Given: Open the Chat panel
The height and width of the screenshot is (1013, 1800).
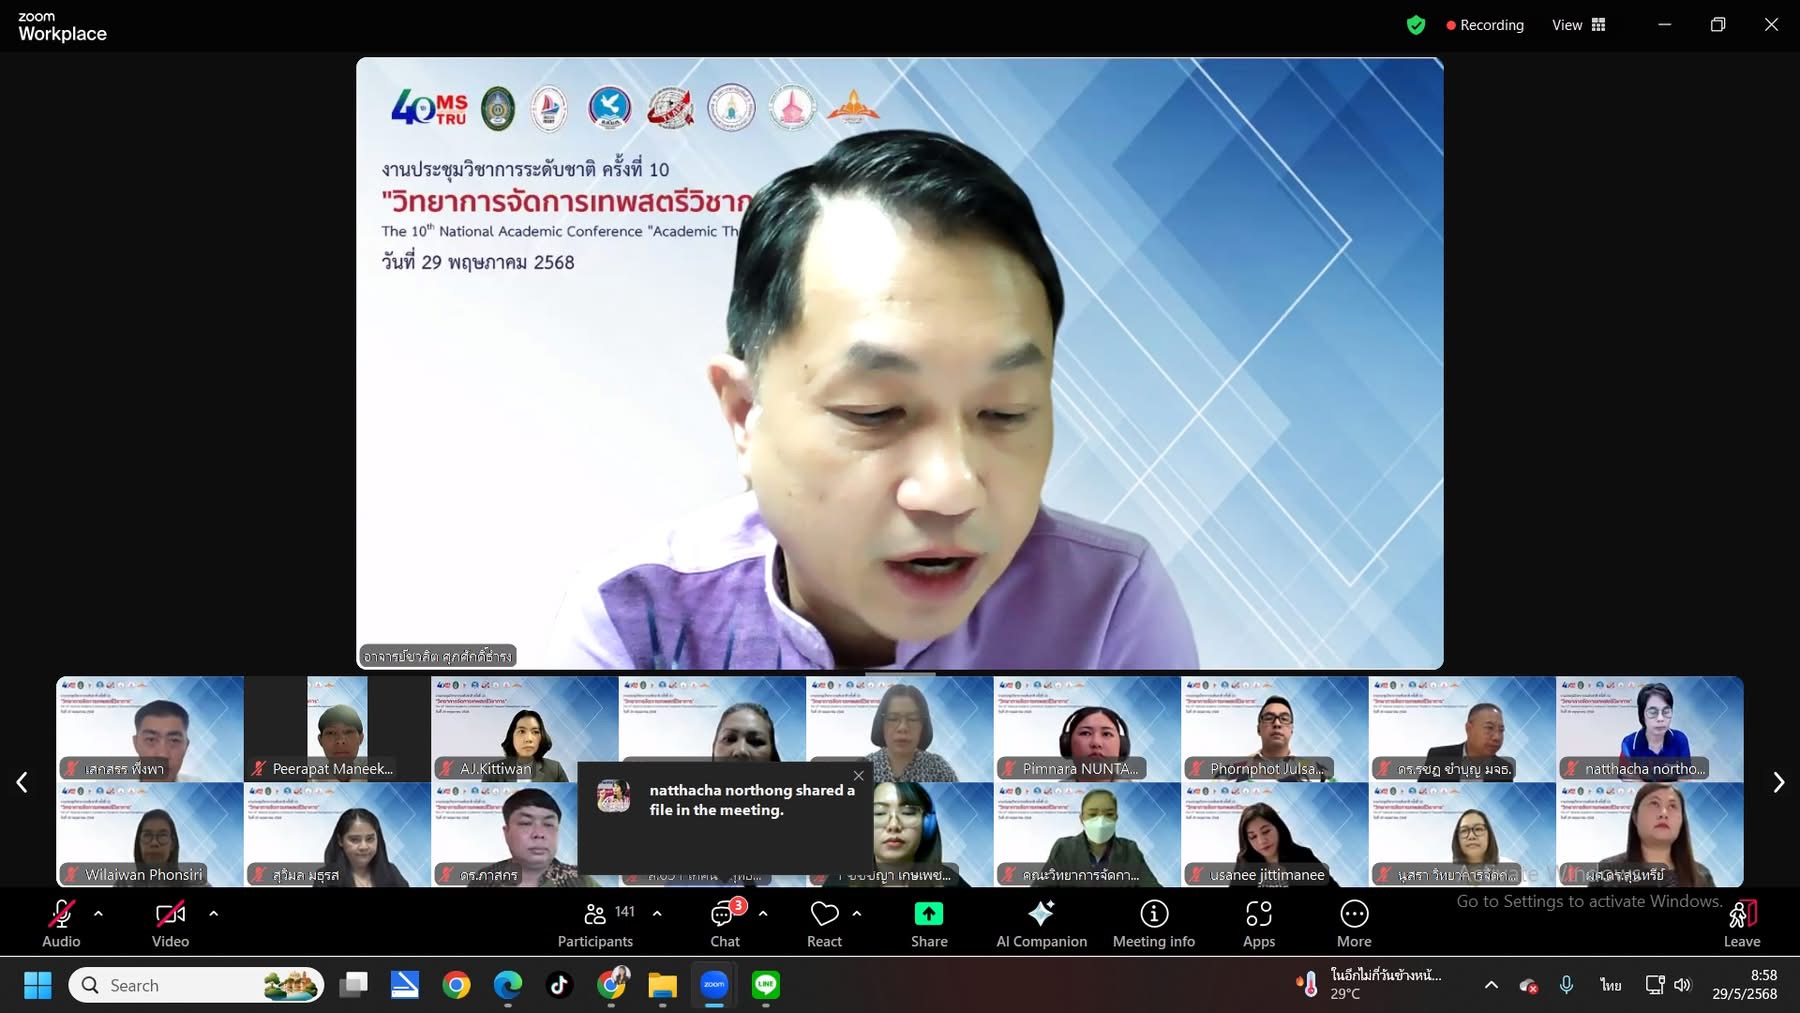Looking at the screenshot, I should pyautogui.click(x=724, y=924).
